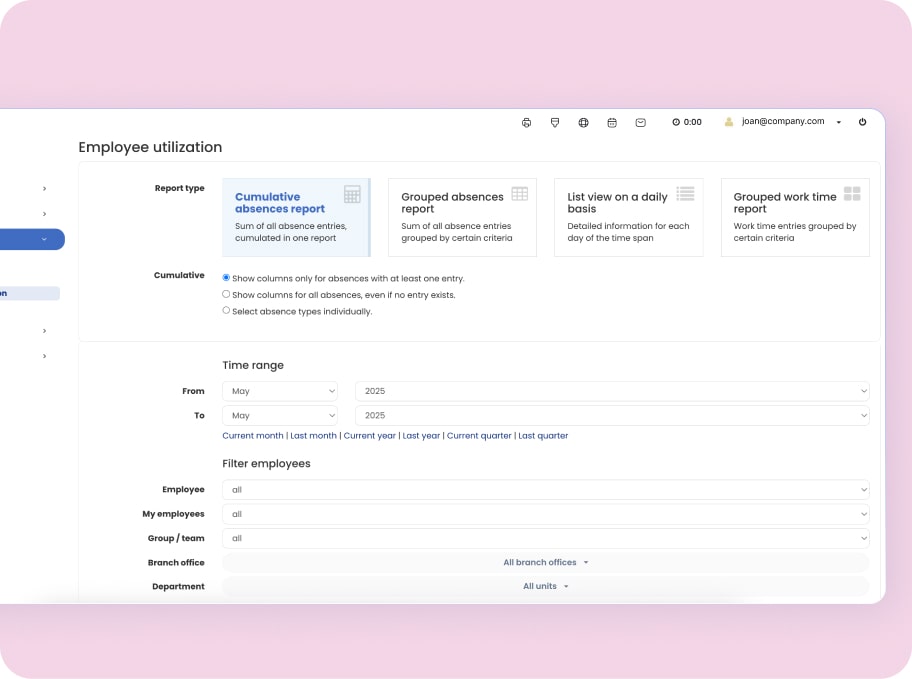Select 'Show columns only for absences with entry'
912x679 pixels.
pyautogui.click(x=226, y=278)
